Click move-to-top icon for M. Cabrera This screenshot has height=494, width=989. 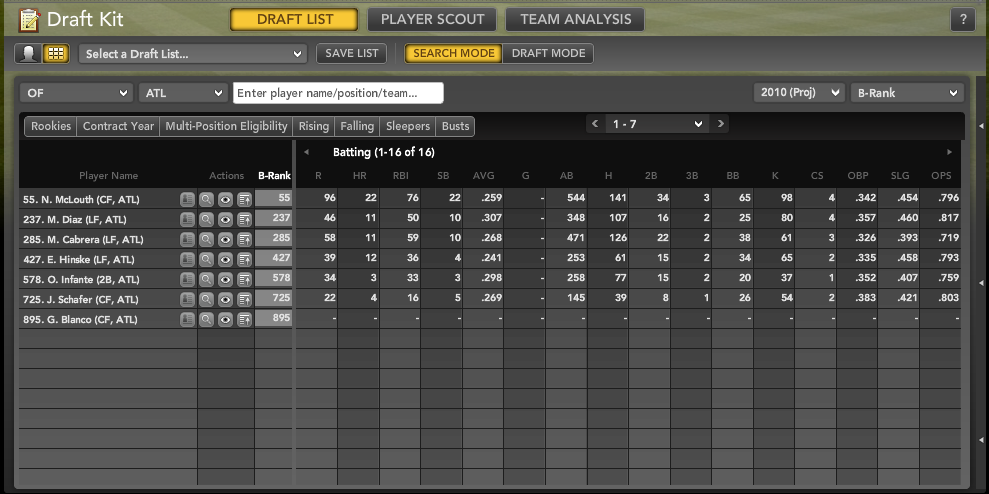coord(244,239)
